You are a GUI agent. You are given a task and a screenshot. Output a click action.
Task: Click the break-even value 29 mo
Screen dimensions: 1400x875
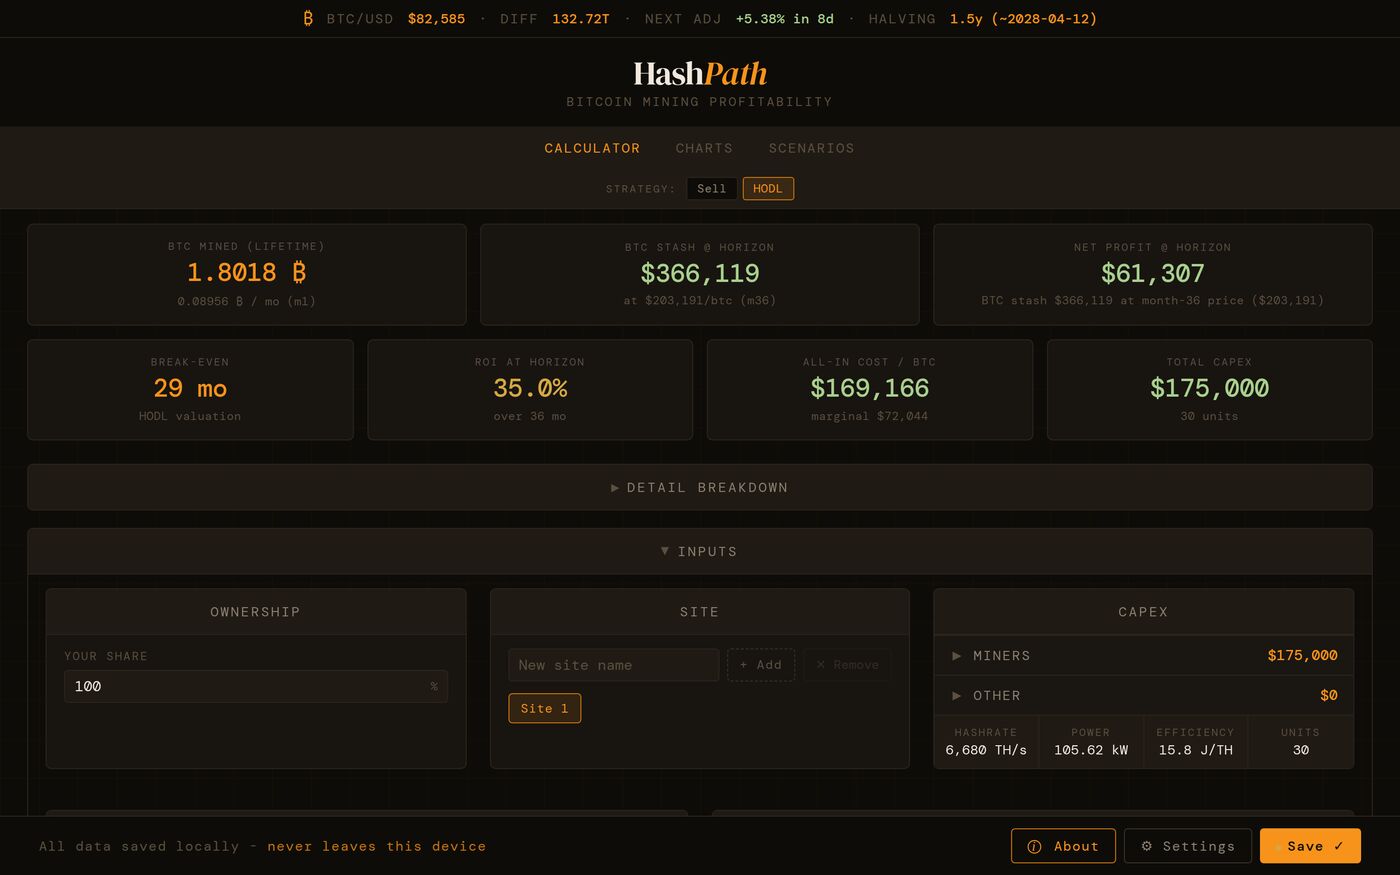pyautogui.click(x=190, y=388)
